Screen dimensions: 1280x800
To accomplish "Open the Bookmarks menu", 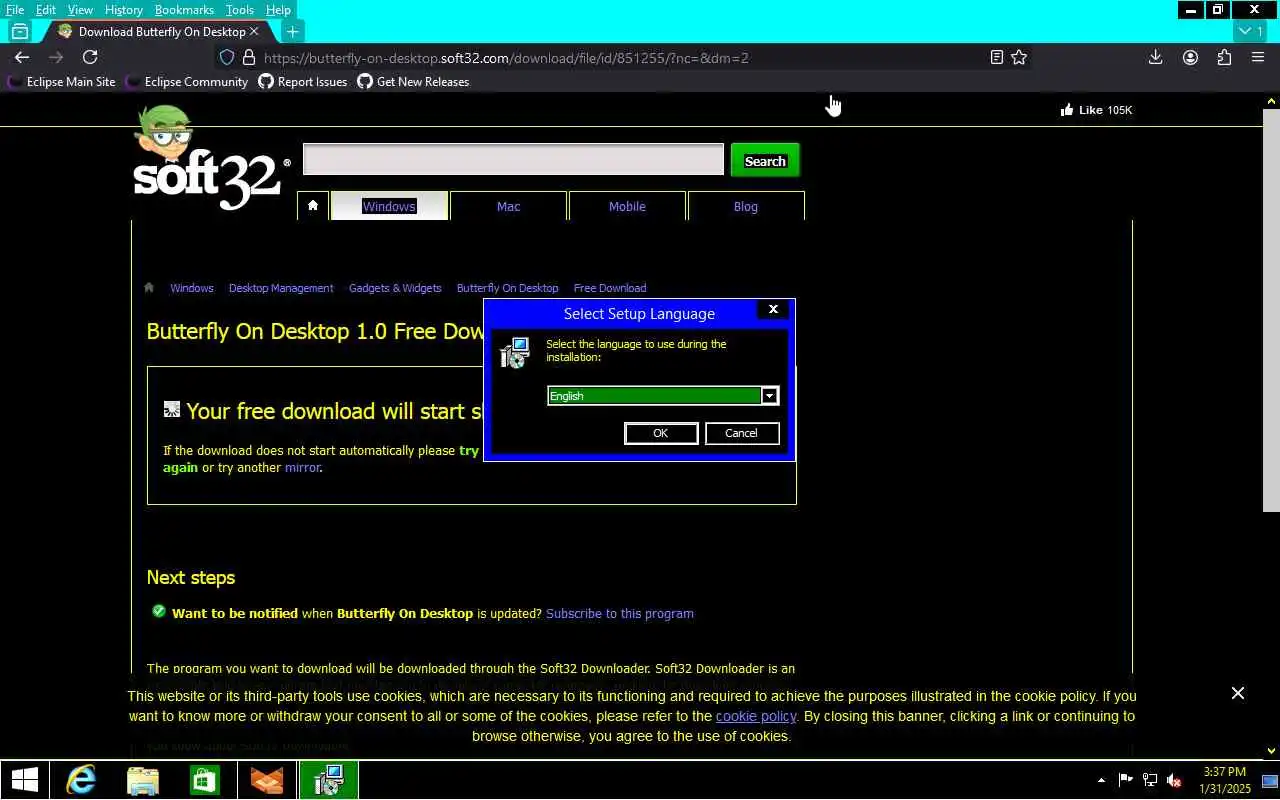I will point(184,10).
